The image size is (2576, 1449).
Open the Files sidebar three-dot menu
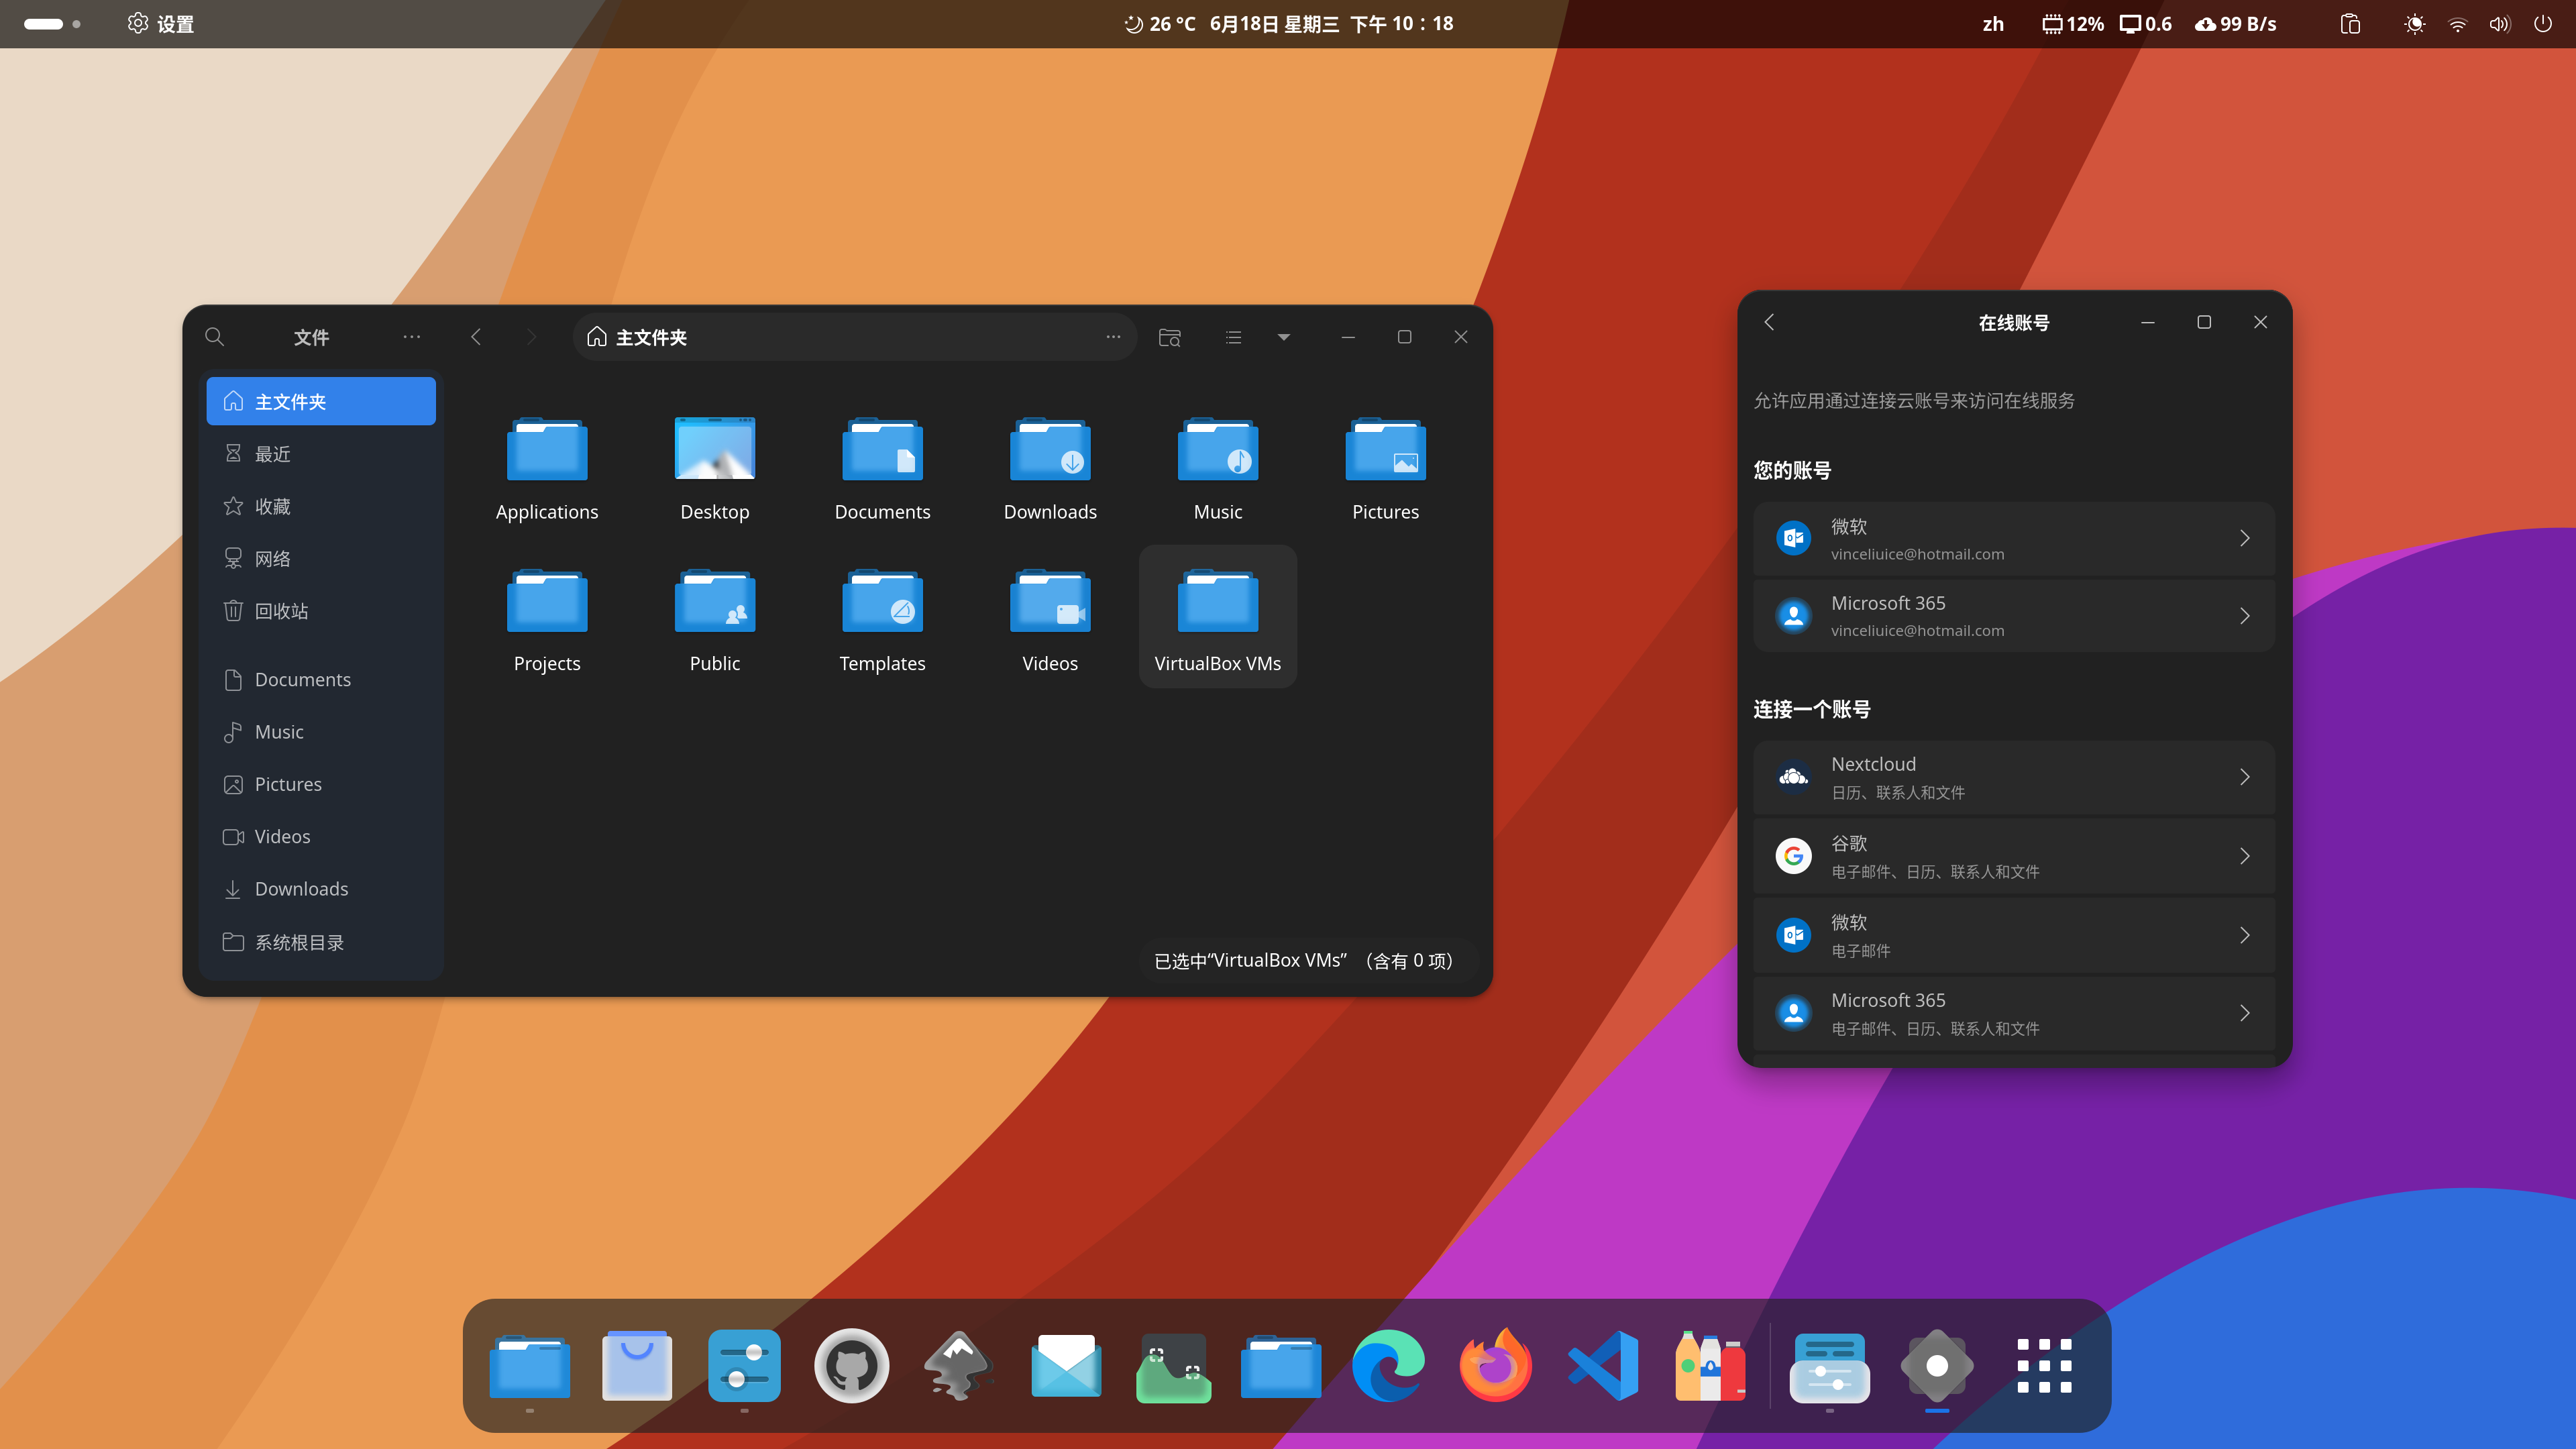[x=412, y=337]
